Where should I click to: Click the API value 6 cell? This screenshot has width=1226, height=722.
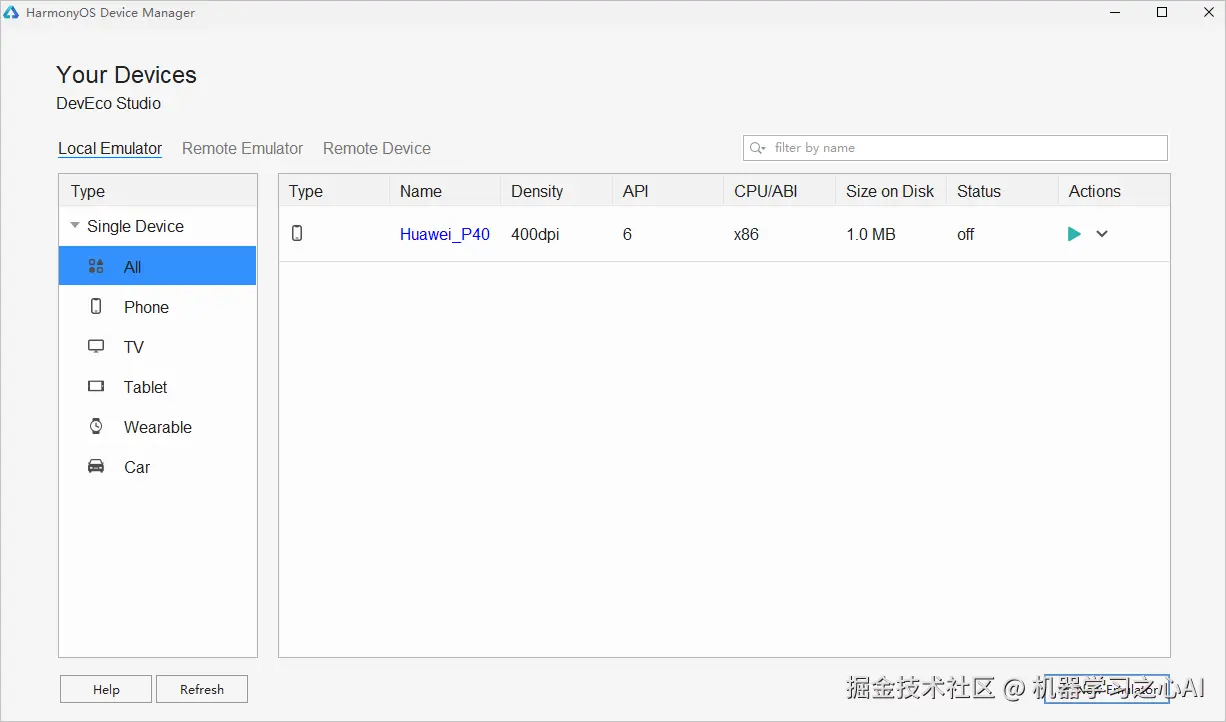tap(627, 234)
